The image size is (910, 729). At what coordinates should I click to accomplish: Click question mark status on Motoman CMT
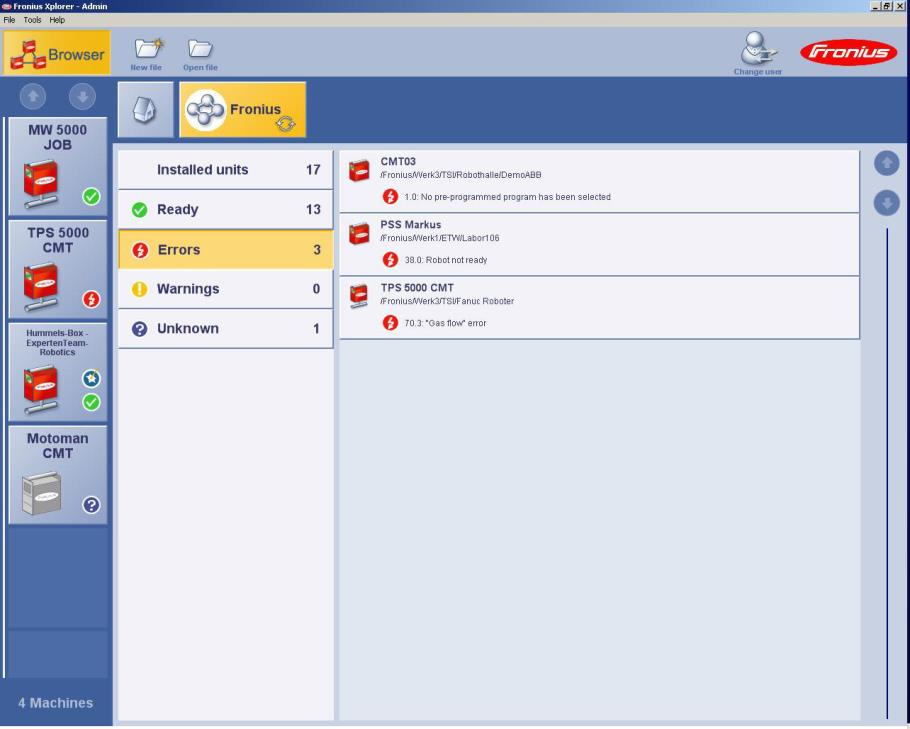tap(91, 504)
